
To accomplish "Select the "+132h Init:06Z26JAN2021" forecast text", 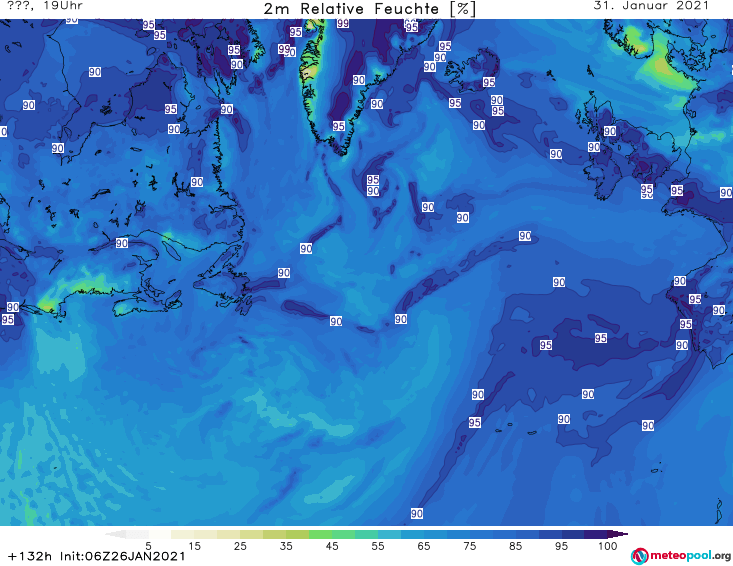I will [x=97, y=556].
